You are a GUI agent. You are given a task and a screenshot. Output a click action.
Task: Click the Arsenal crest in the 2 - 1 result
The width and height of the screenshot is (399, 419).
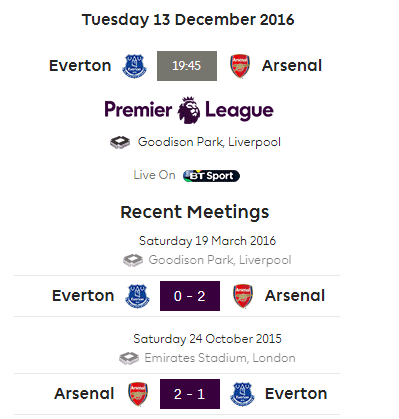[138, 394]
